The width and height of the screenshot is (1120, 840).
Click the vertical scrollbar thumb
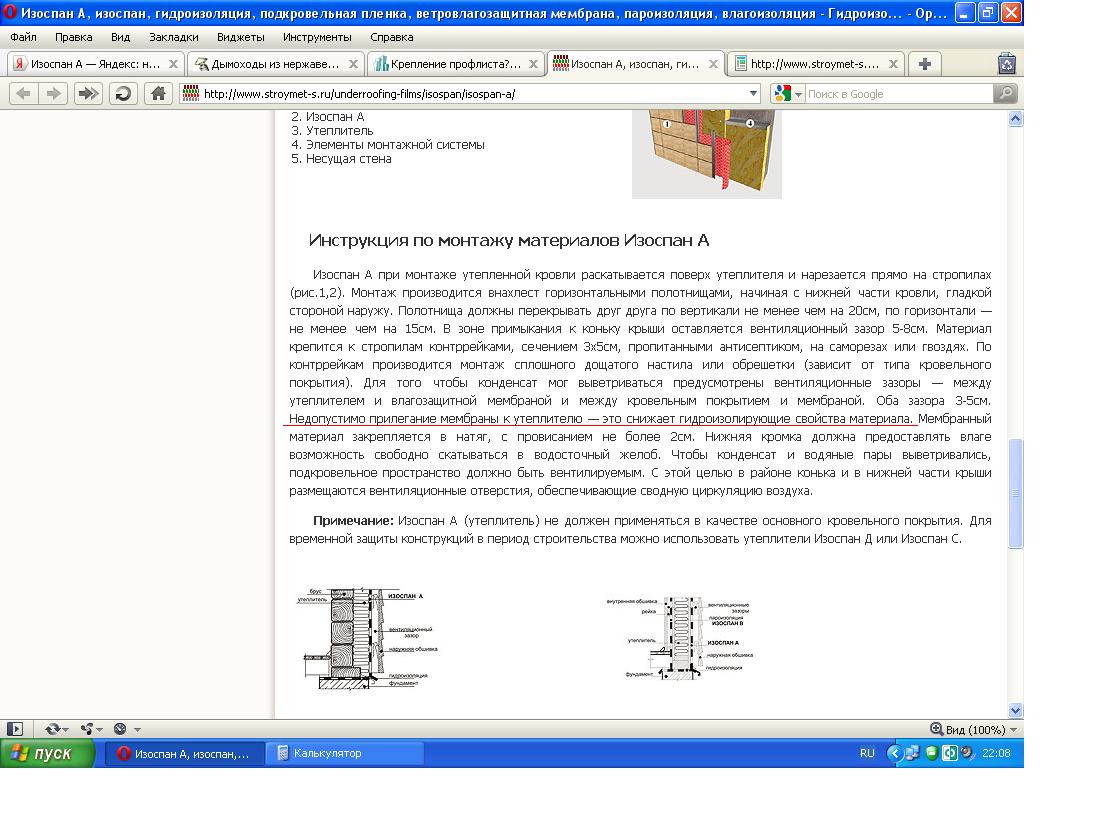pyautogui.click(x=1016, y=493)
